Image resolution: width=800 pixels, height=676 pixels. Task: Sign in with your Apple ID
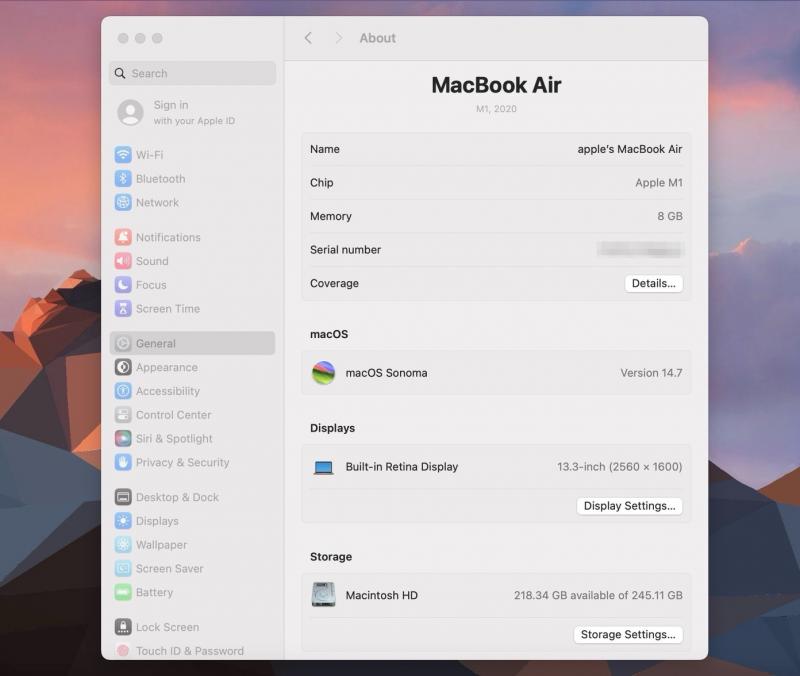point(194,112)
